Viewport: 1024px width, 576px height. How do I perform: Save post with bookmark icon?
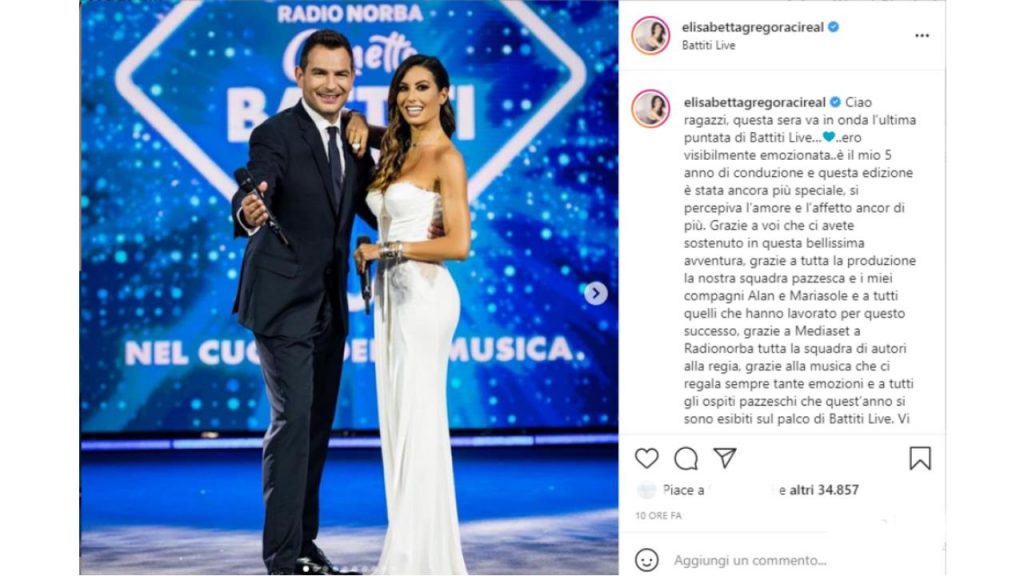[920, 458]
